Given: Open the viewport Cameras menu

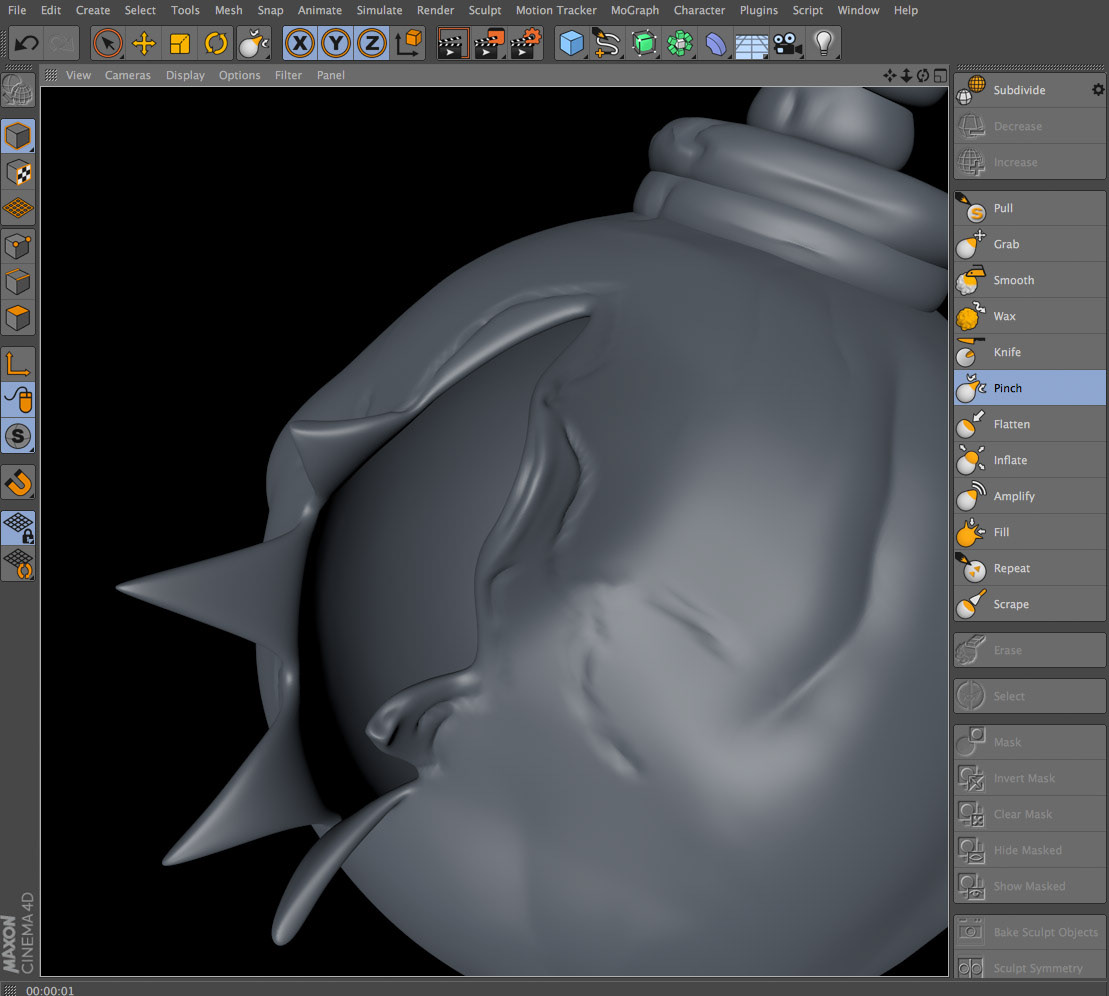Looking at the screenshot, I should tap(127, 75).
